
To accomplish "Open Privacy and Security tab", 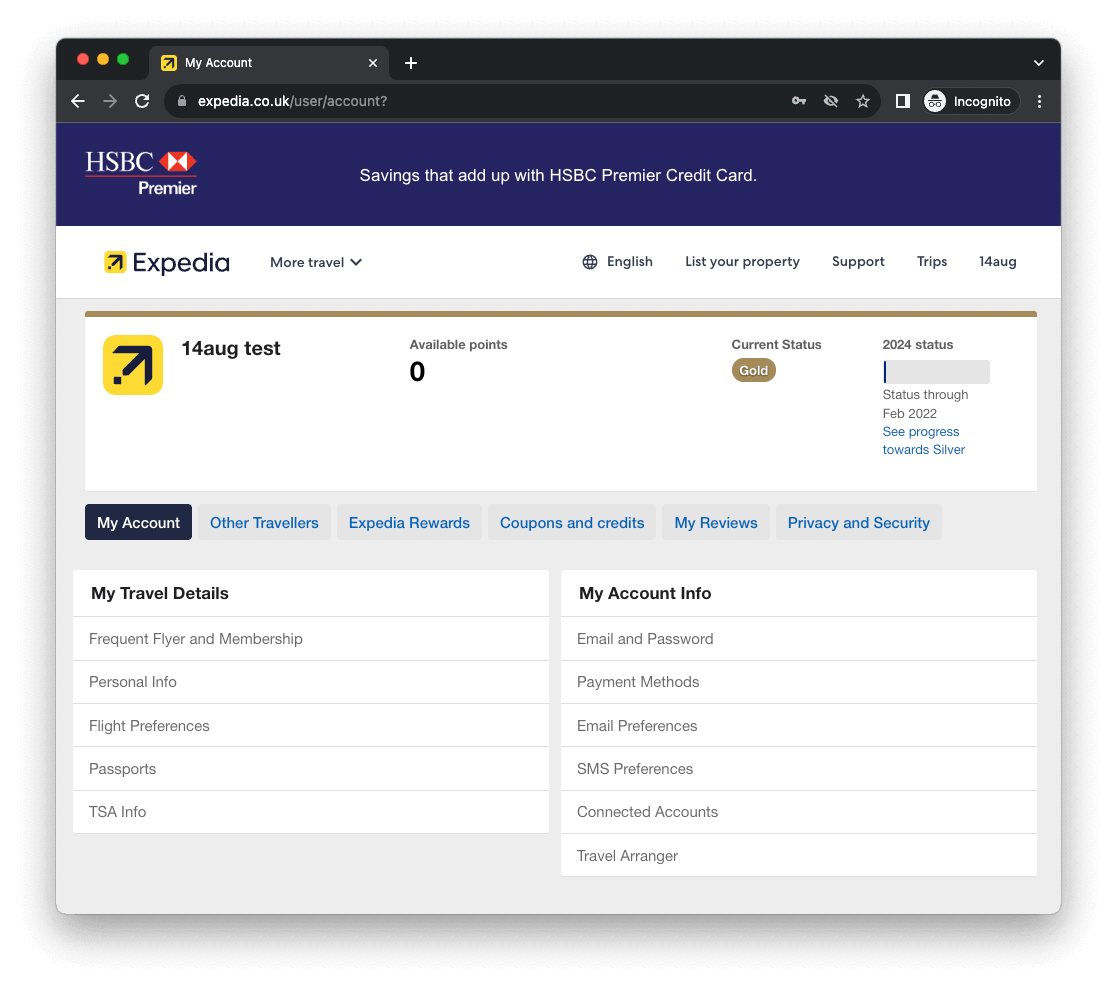I will [x=858, y=522].
